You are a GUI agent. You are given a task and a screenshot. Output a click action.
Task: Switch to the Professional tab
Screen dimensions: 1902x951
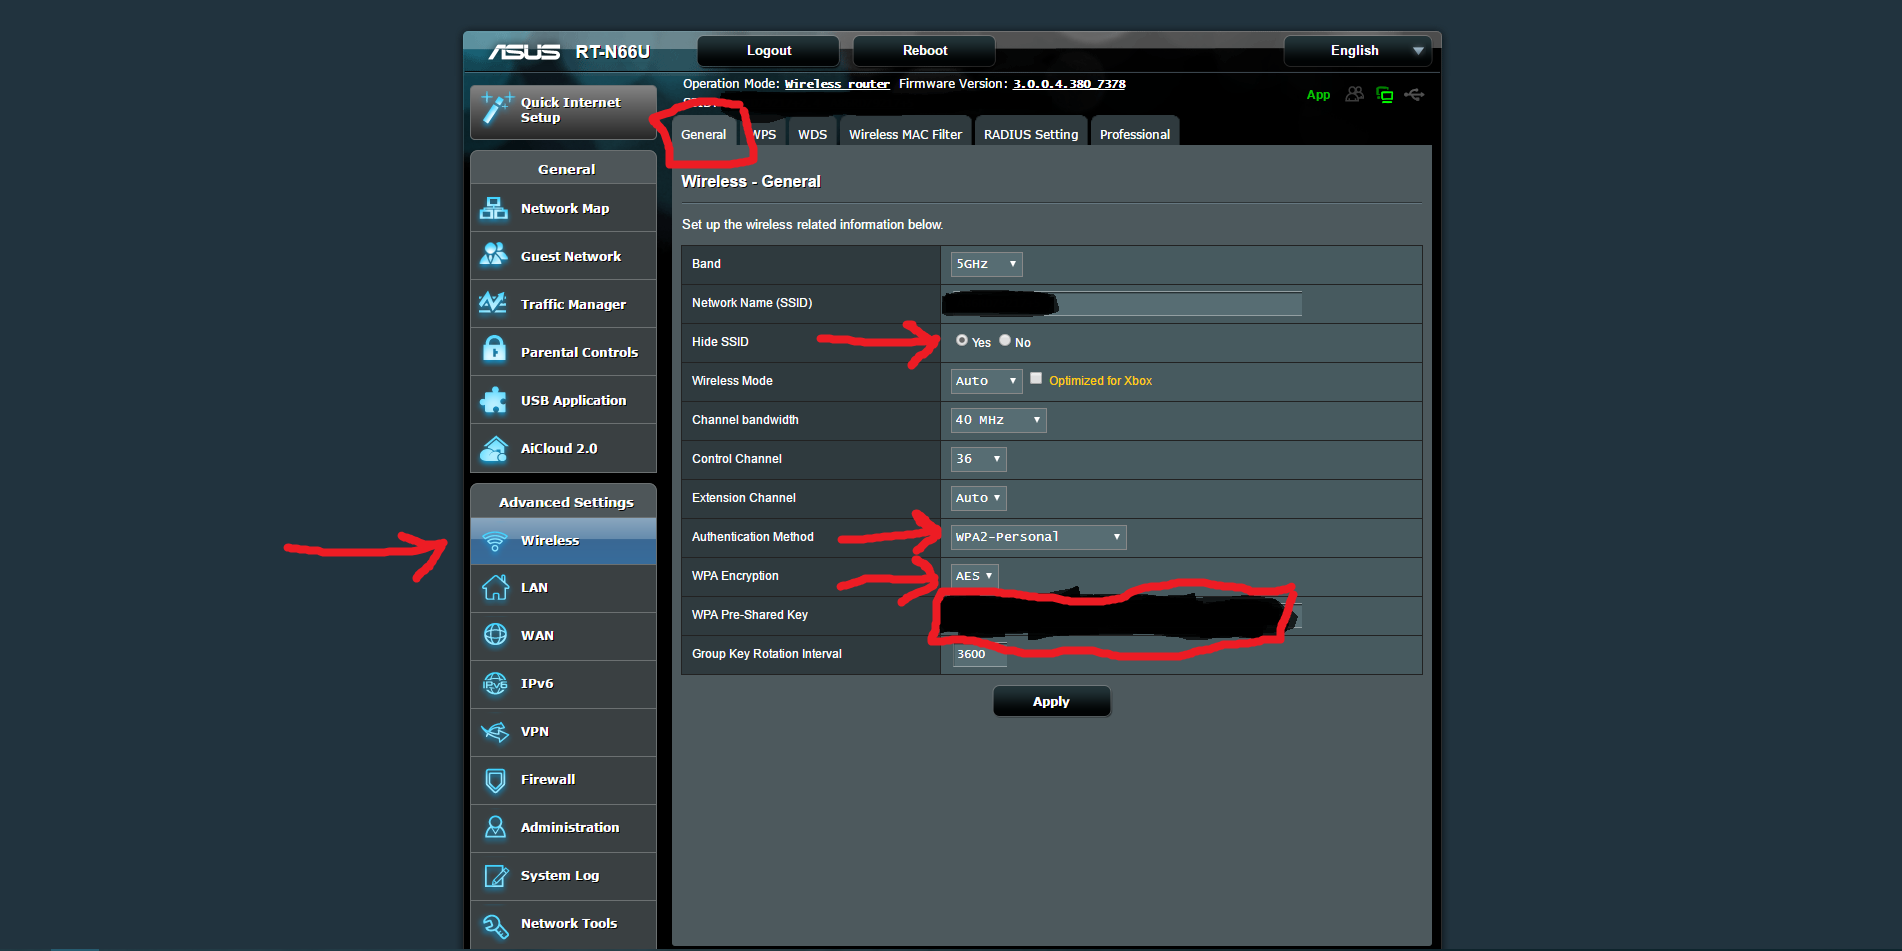[1134, 132]
